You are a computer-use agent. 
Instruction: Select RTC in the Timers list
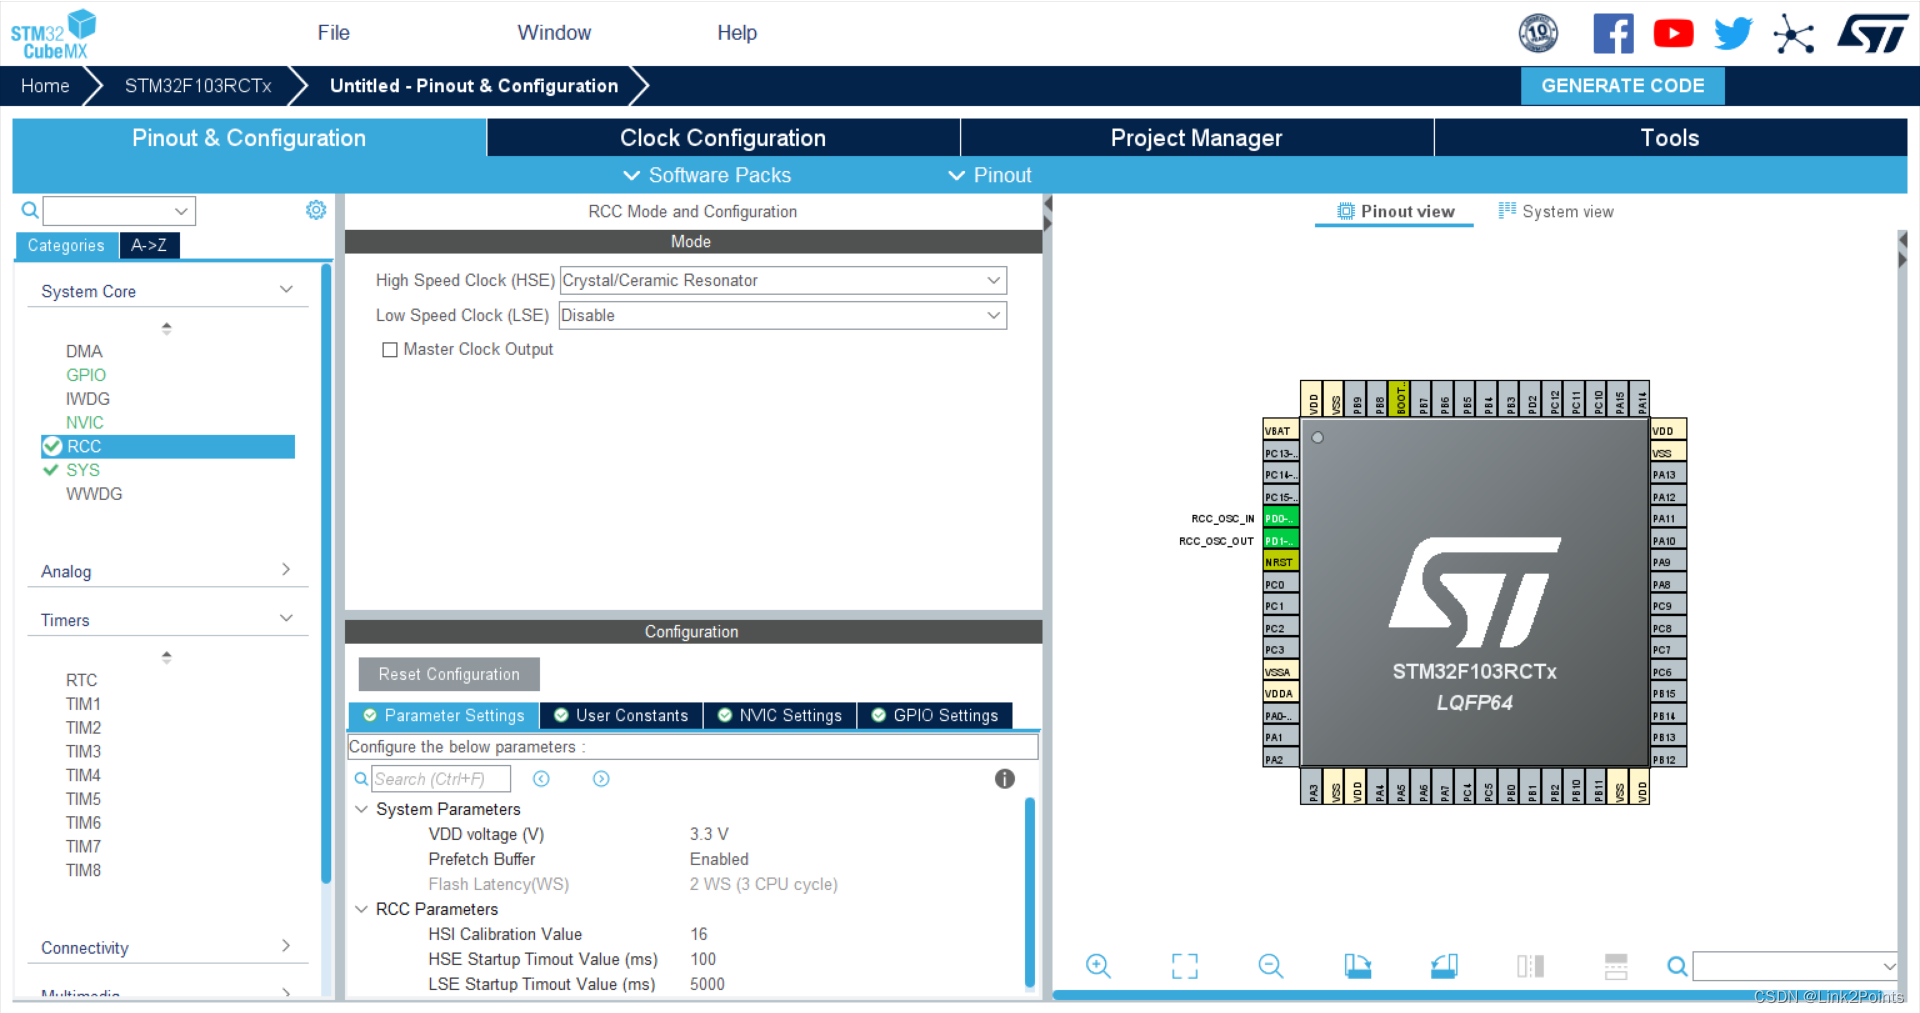point(81,680)
